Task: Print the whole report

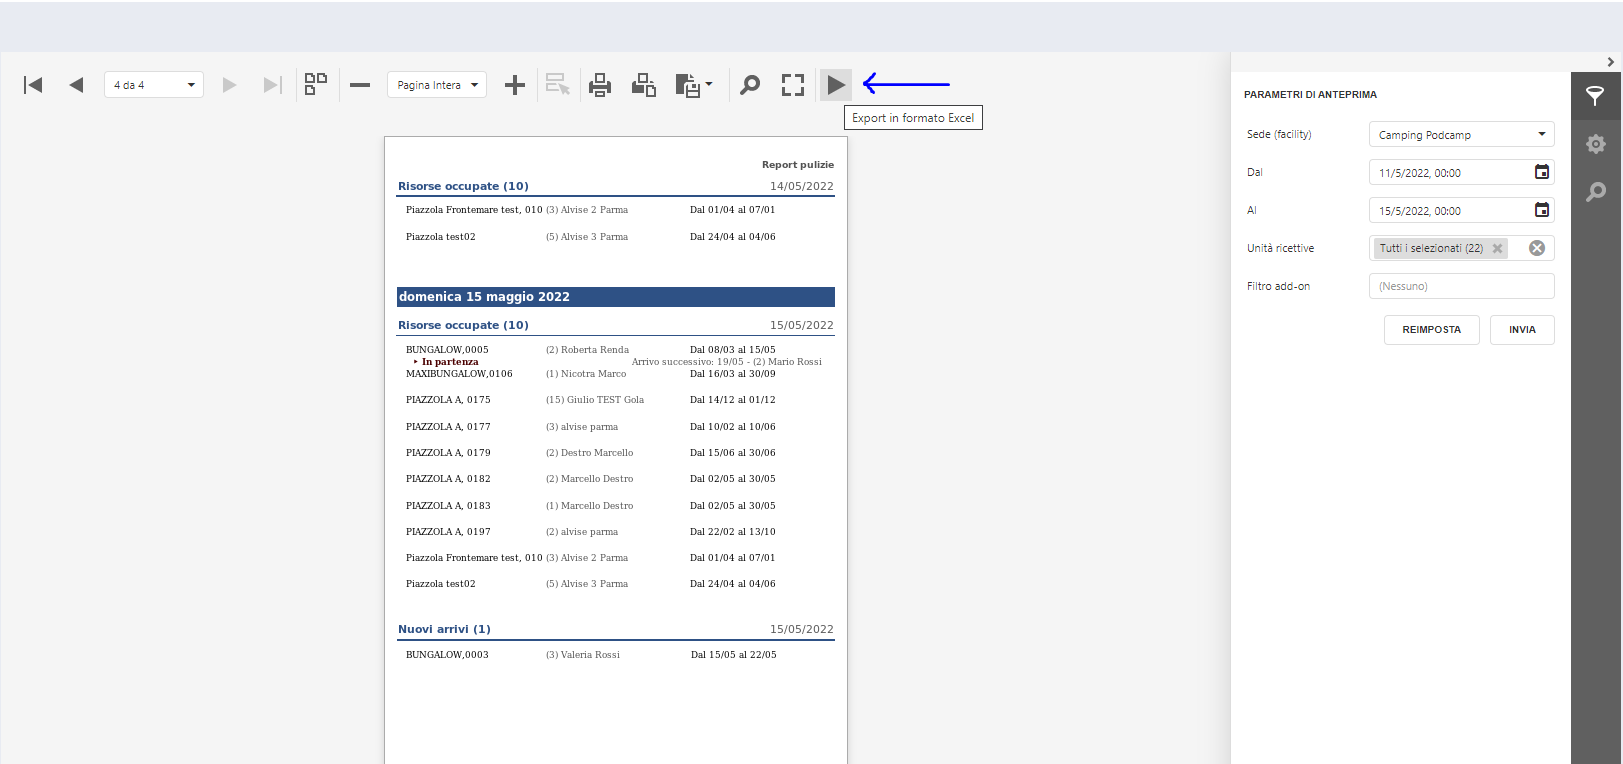Action: (x=600, y=85)
